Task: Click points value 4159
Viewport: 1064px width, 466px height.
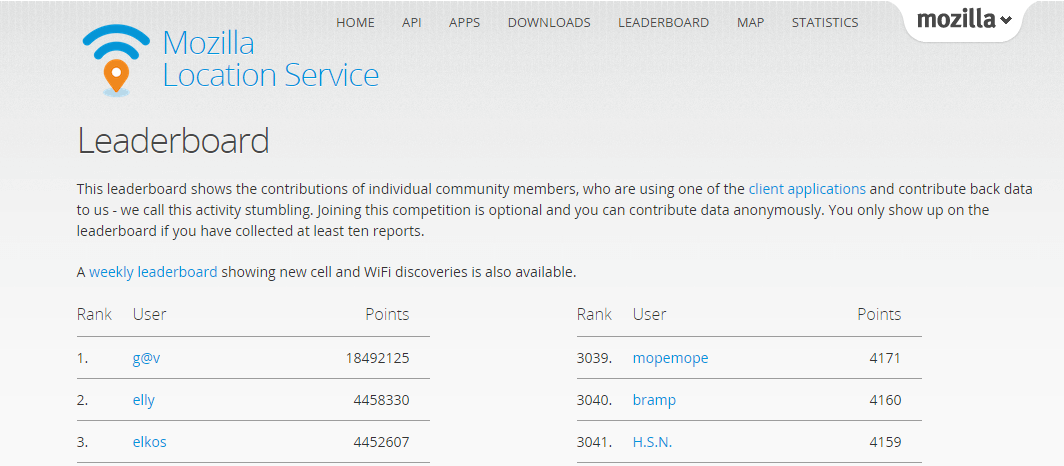Action: click(x=885, y=442)
